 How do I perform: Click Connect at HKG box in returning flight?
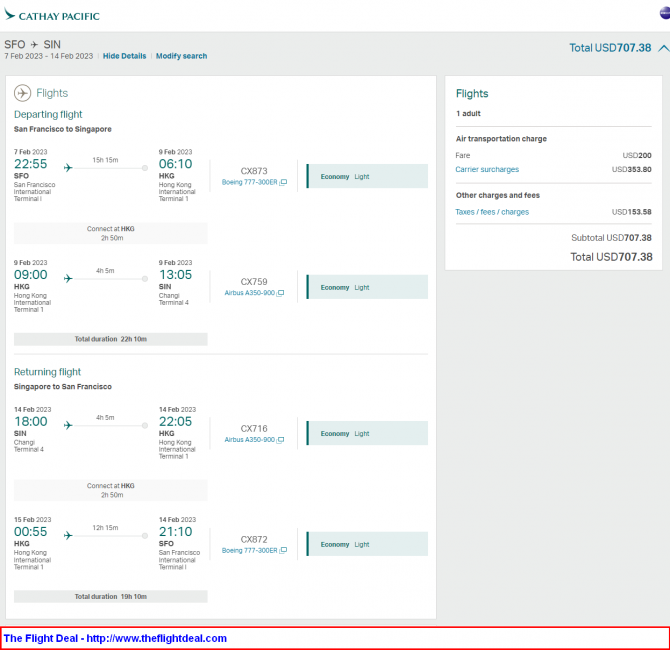click(x=111, y=490)
